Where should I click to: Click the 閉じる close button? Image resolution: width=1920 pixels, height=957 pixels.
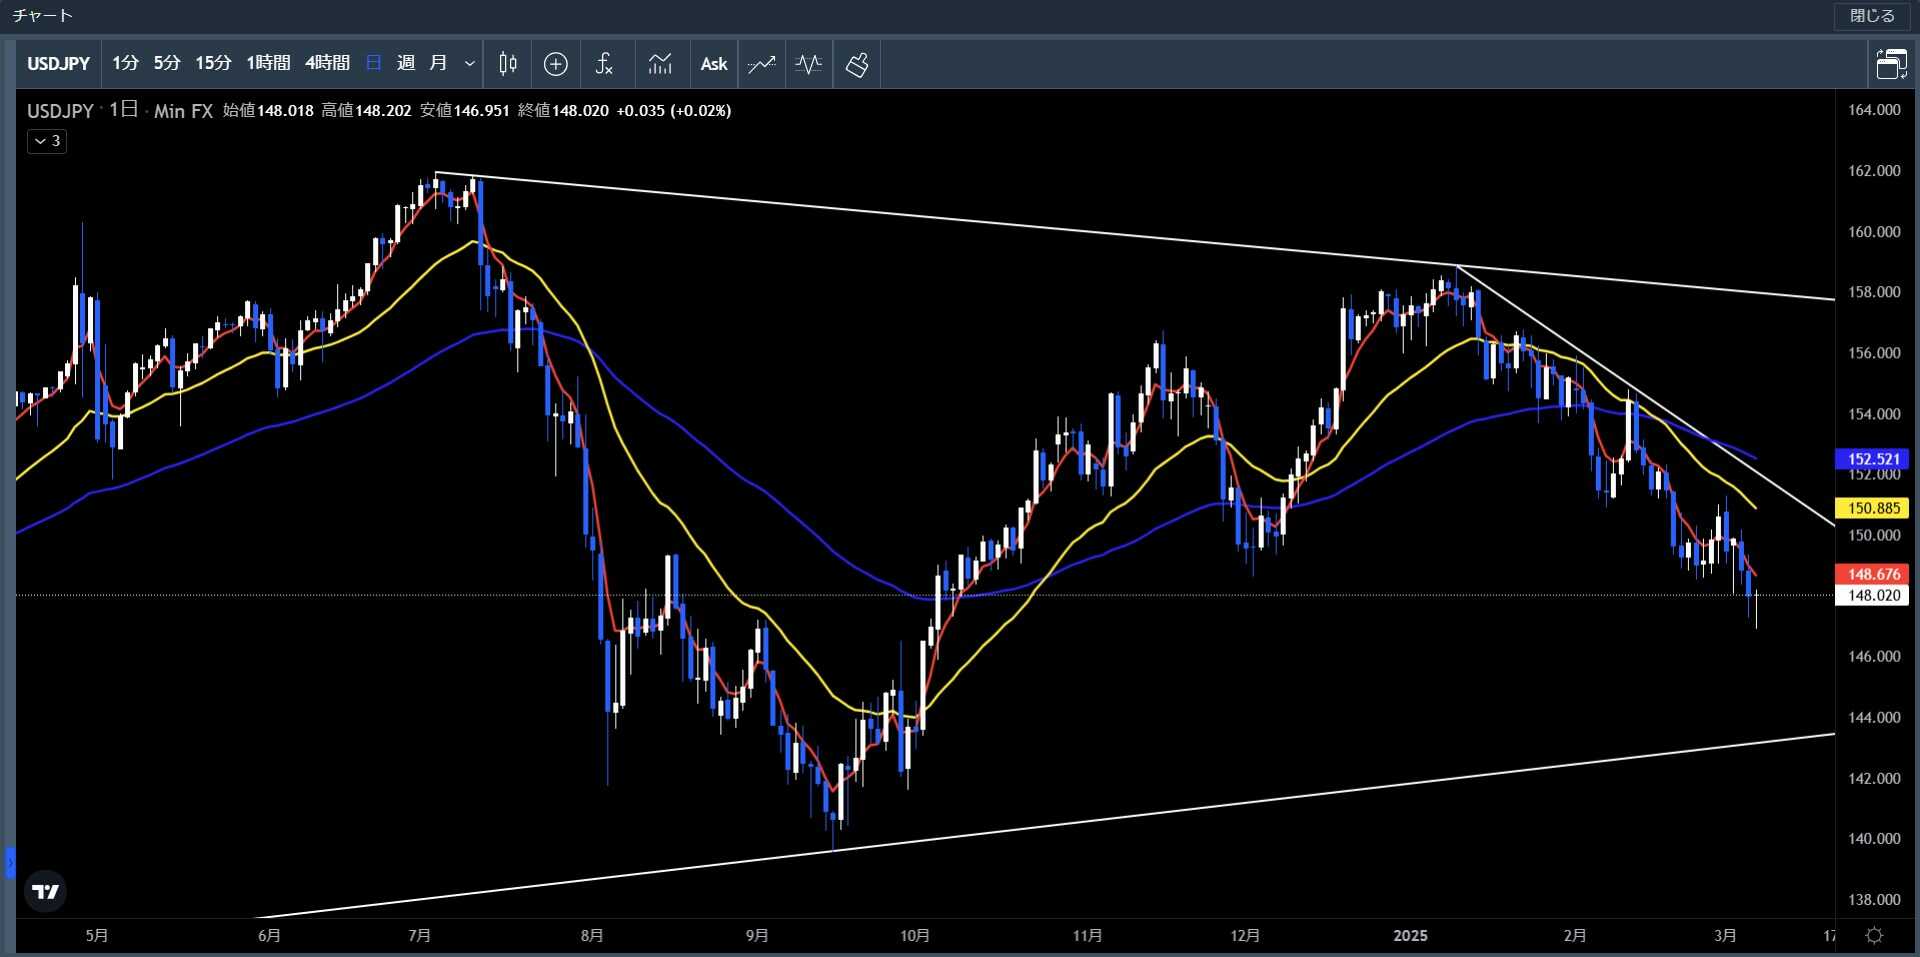pos(1872,16)
